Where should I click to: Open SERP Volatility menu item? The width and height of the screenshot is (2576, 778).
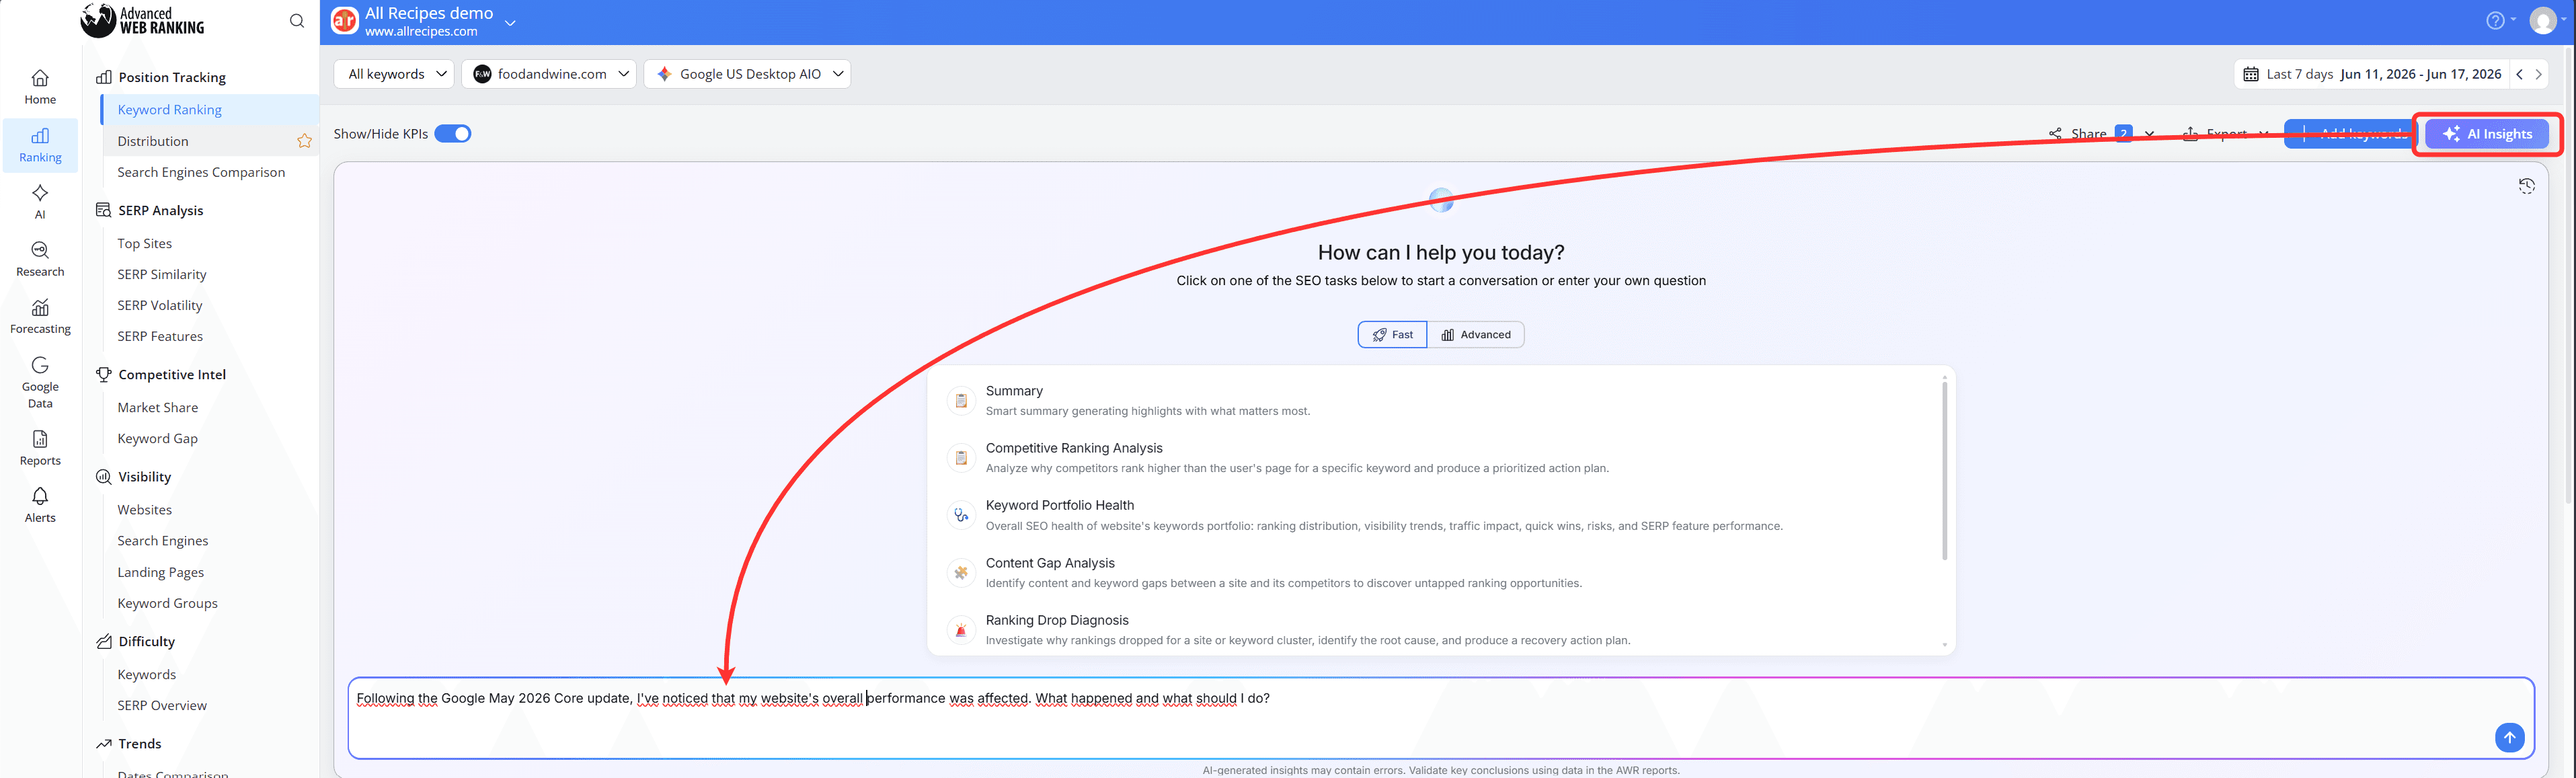[x=160, y=305]
